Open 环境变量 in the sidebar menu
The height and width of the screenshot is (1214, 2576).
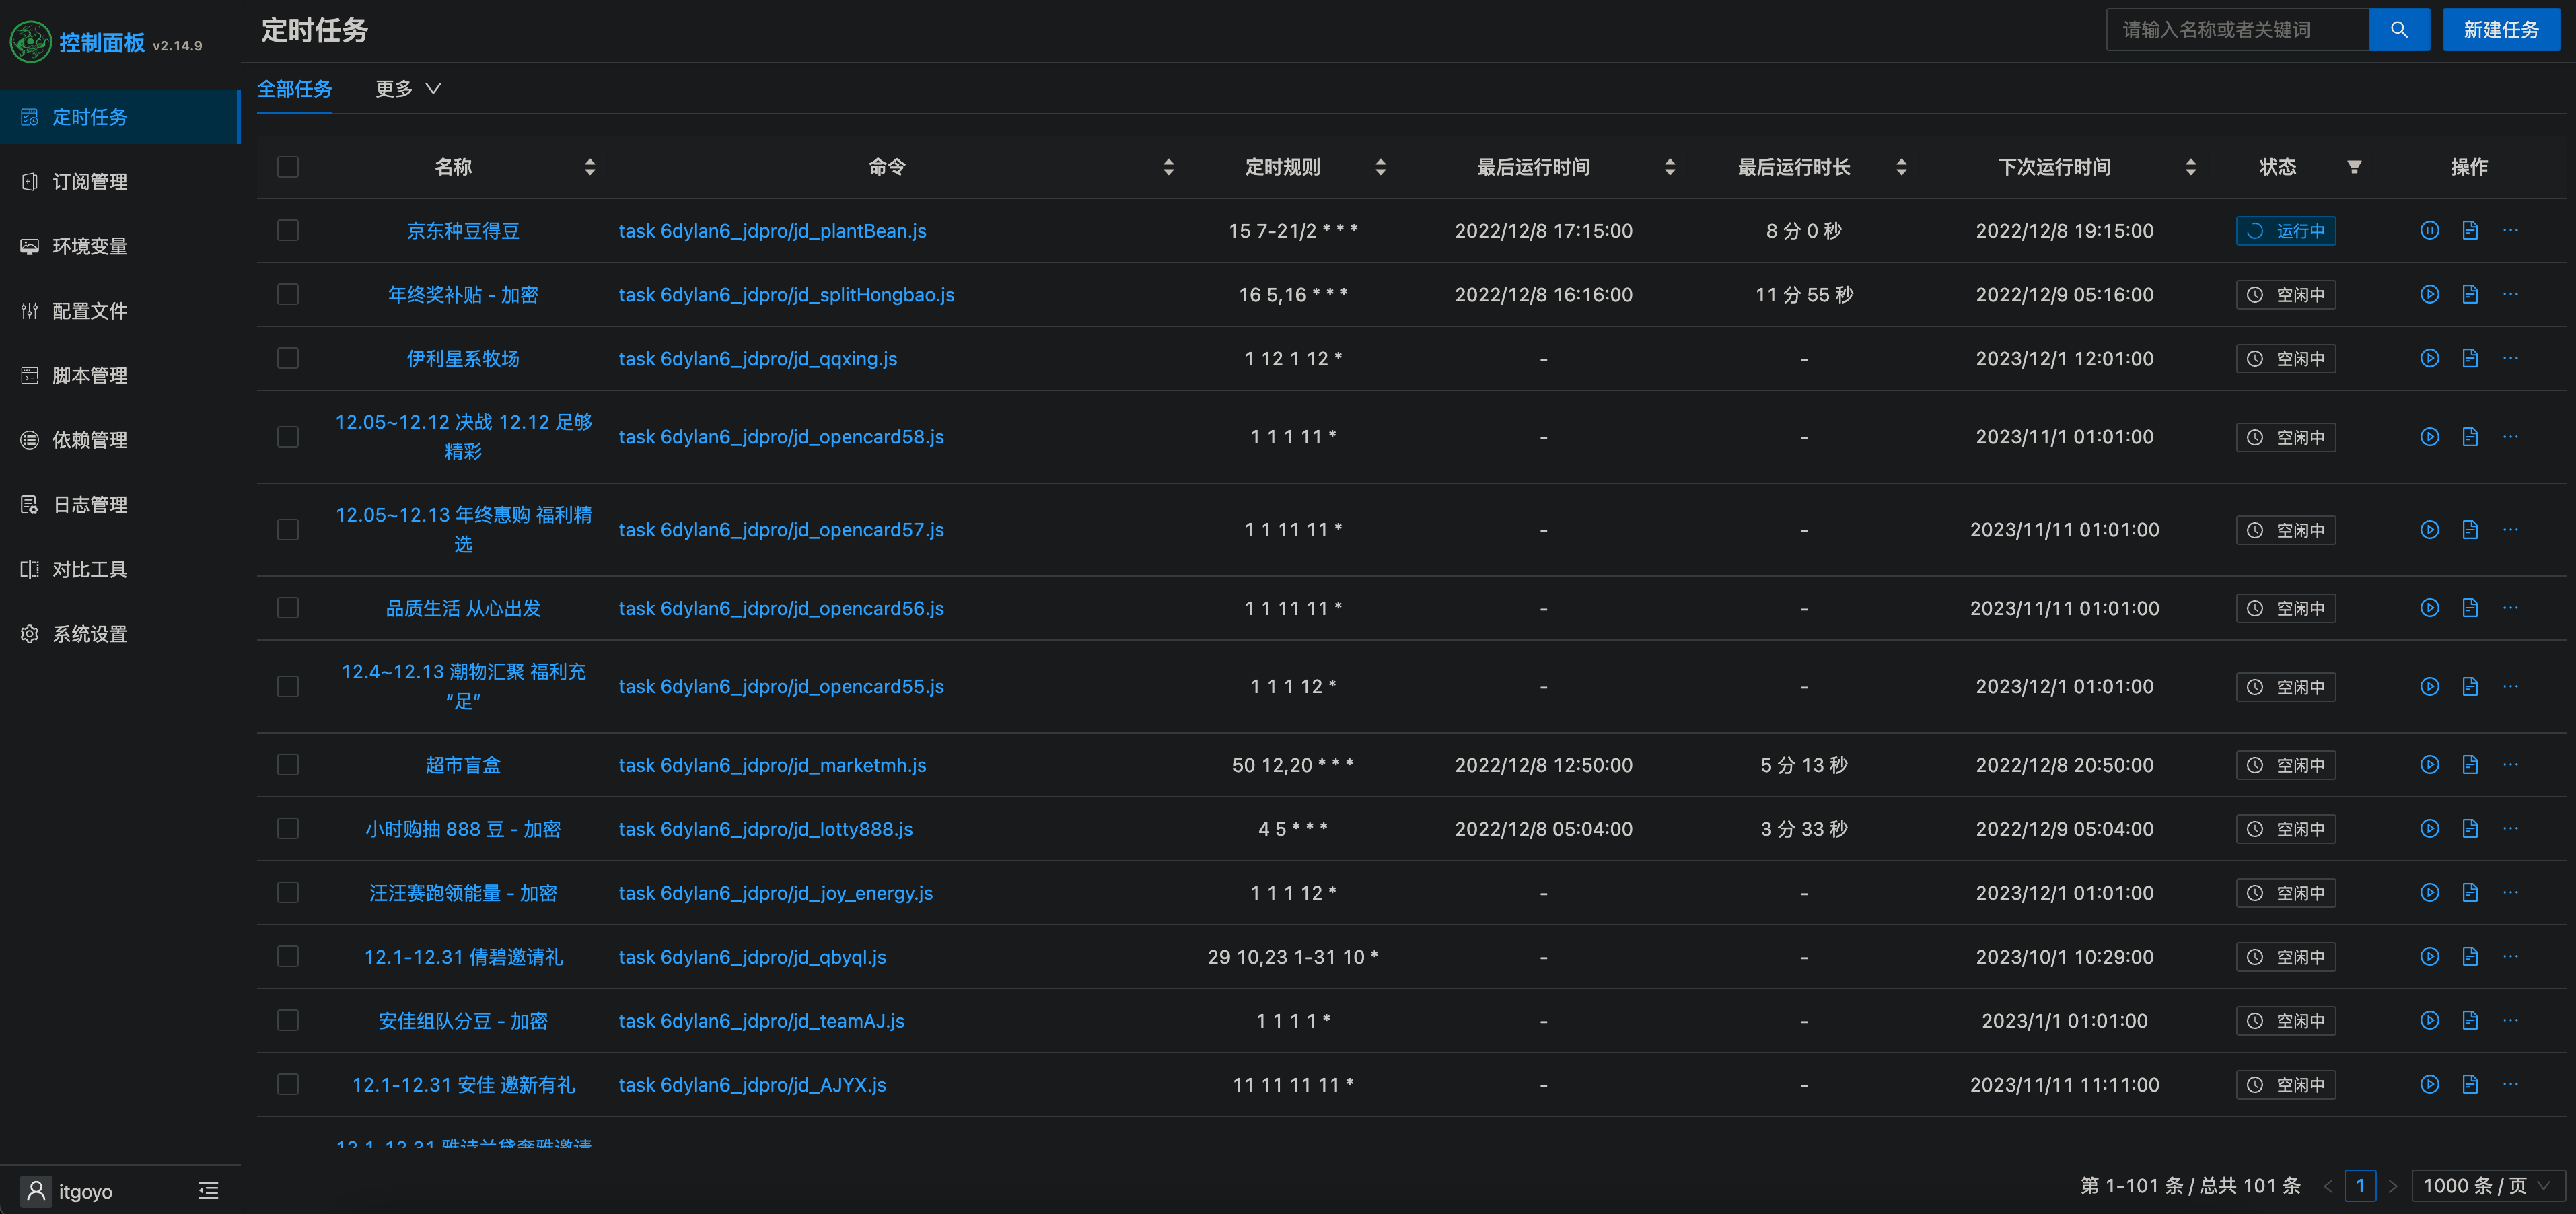[x=88, y=246]
